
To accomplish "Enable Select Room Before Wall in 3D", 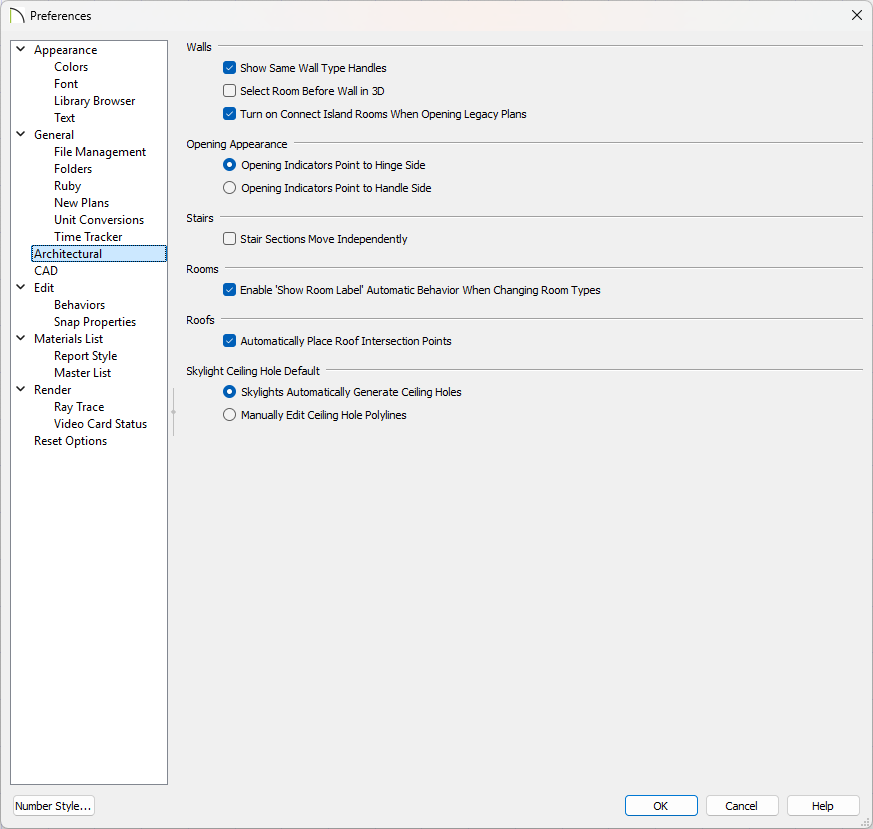I will coord(230,91).
